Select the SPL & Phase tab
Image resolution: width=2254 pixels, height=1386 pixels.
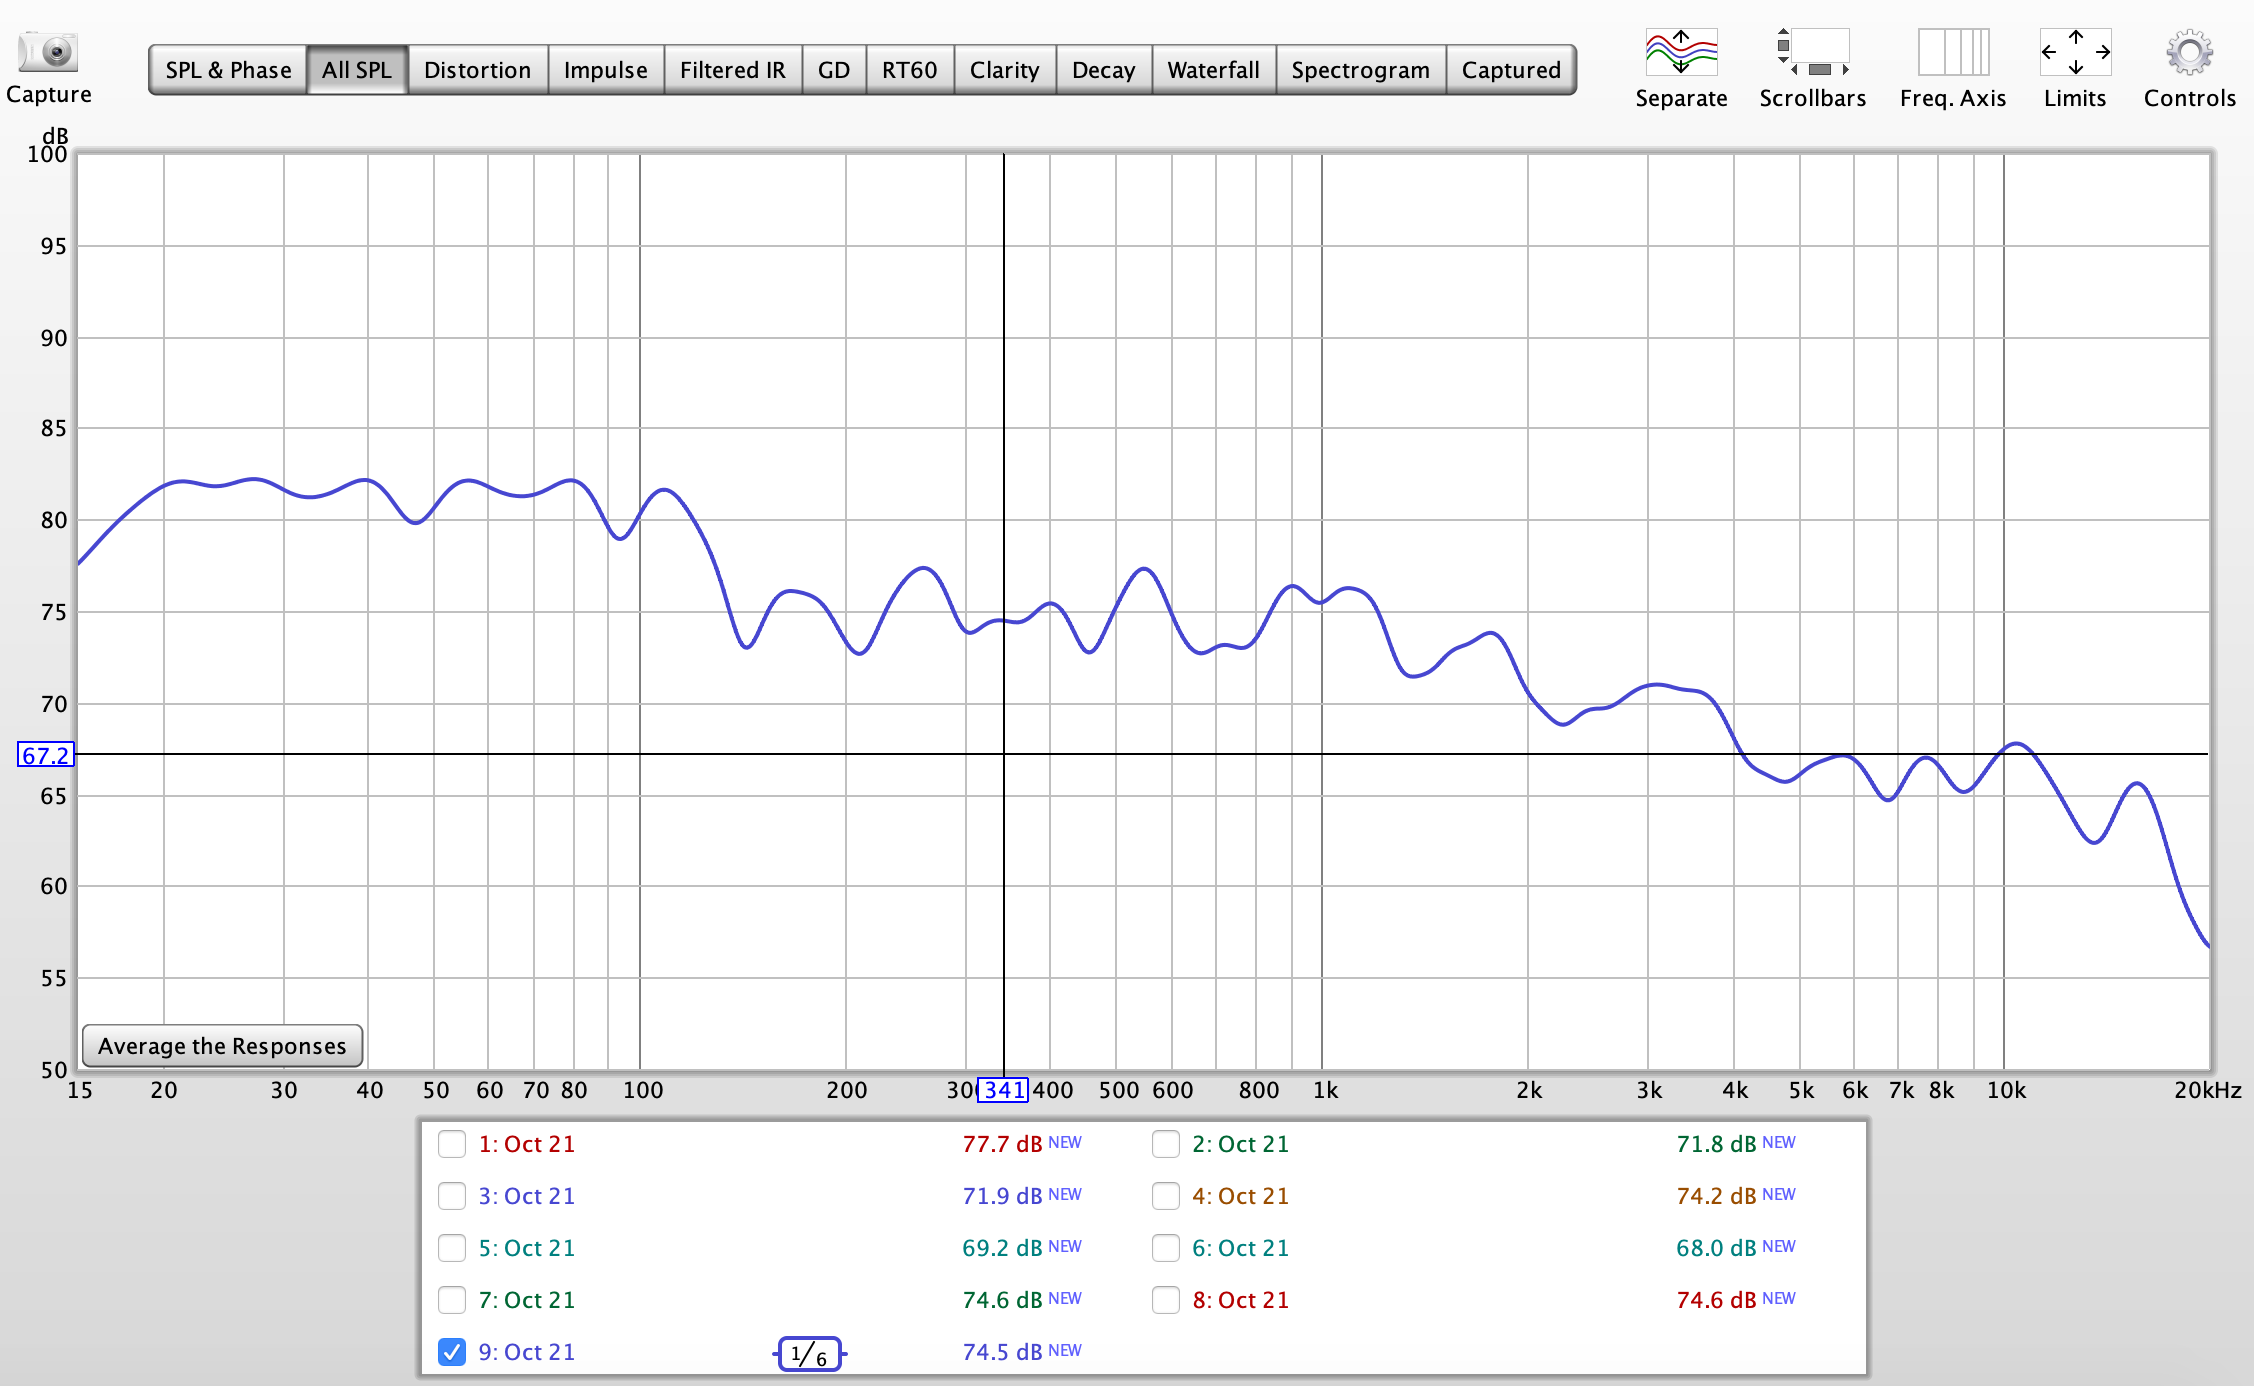click(x=228, y=70)
